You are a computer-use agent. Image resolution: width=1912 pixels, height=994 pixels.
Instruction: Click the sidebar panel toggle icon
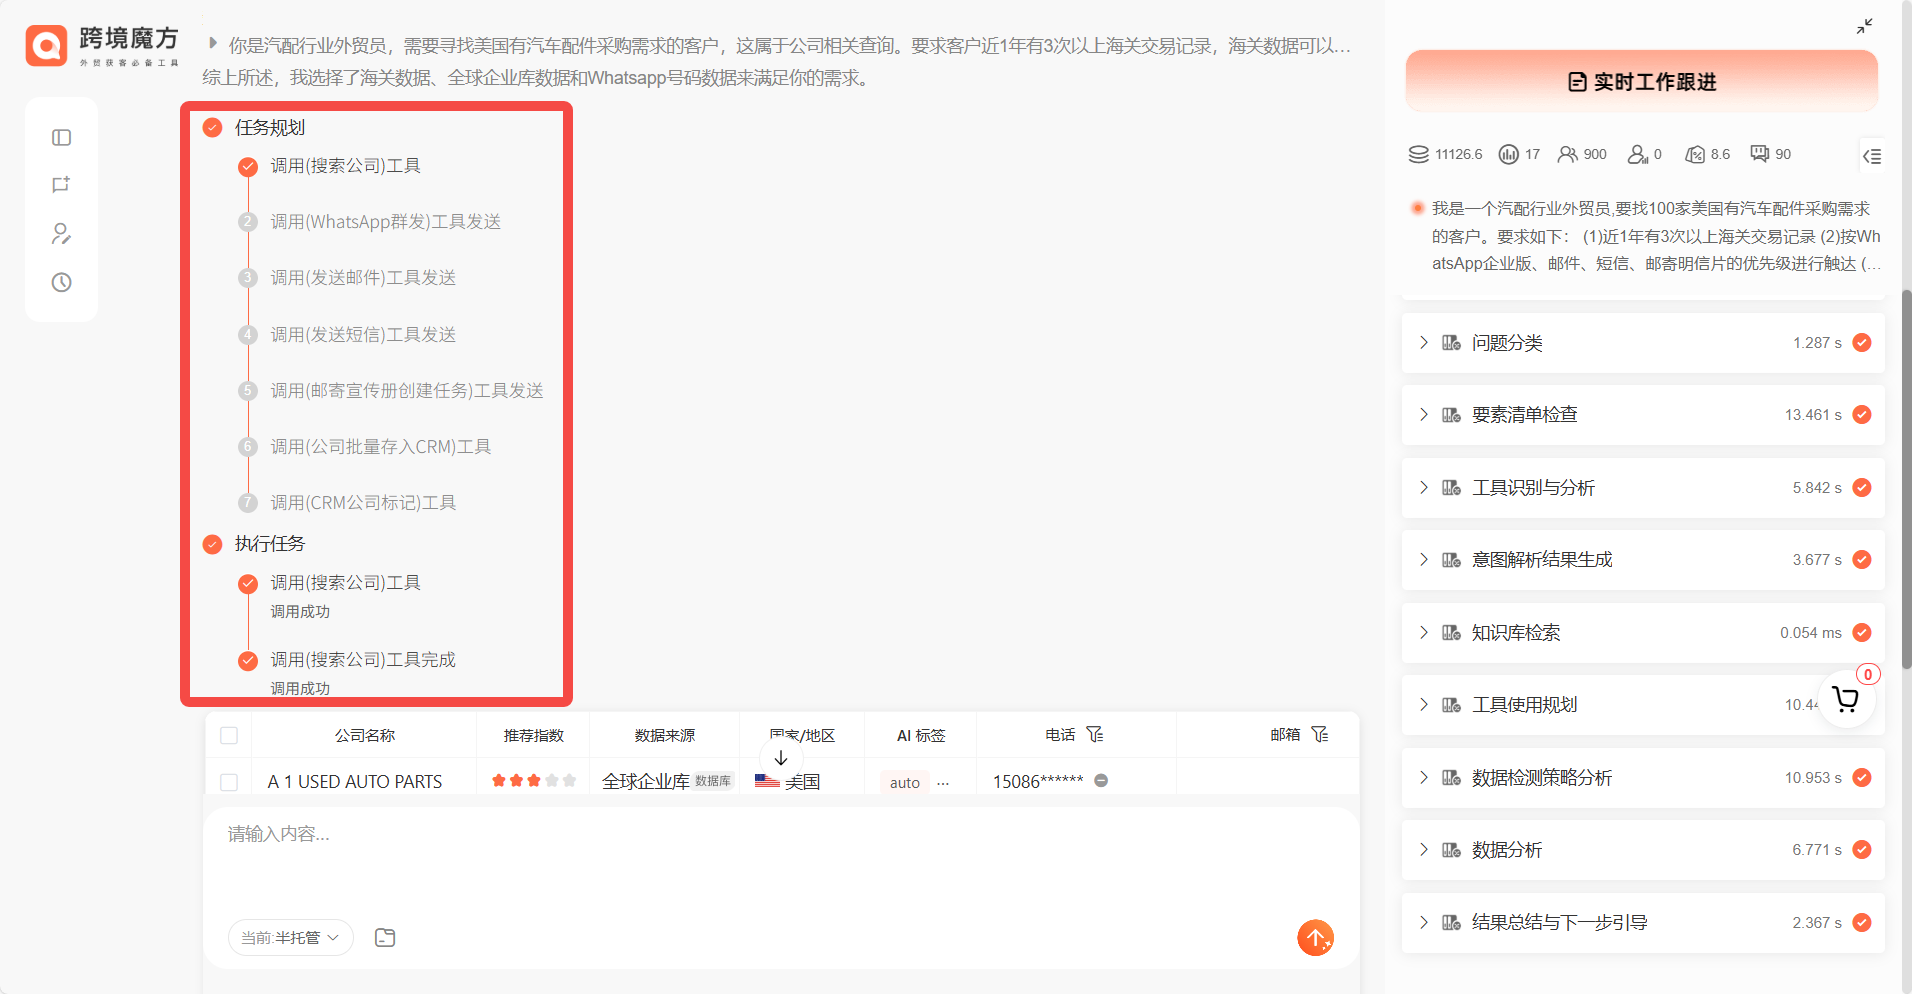(x=61, y=138)
